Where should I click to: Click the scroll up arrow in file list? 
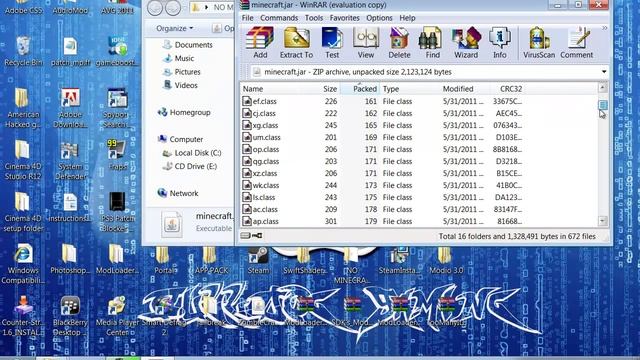click(x=603, y=87)
